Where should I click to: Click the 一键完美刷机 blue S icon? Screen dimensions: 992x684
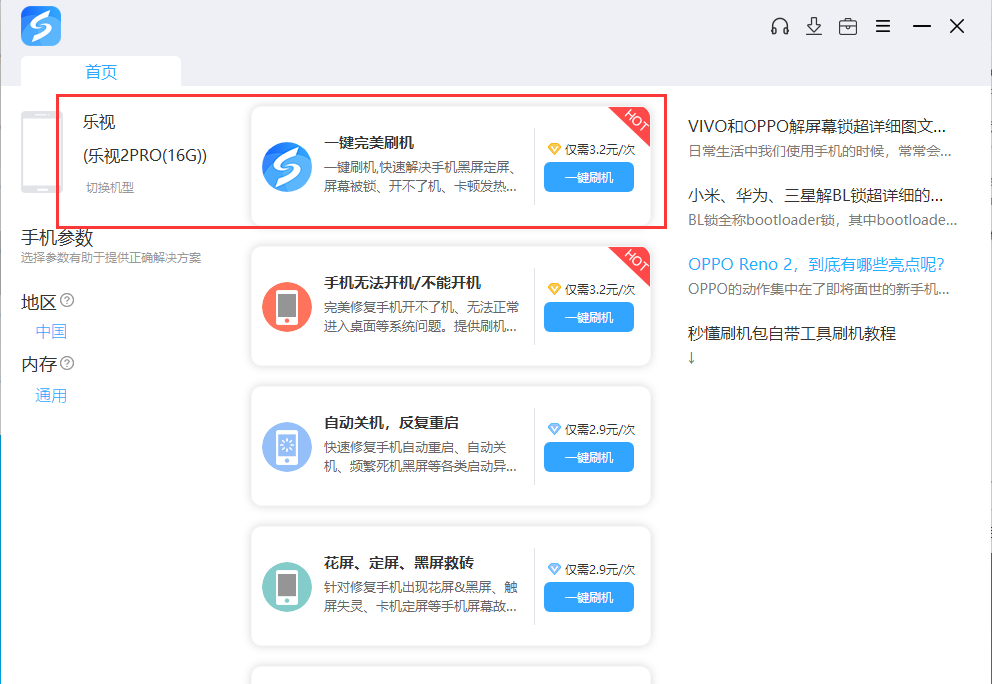(287, 167)
